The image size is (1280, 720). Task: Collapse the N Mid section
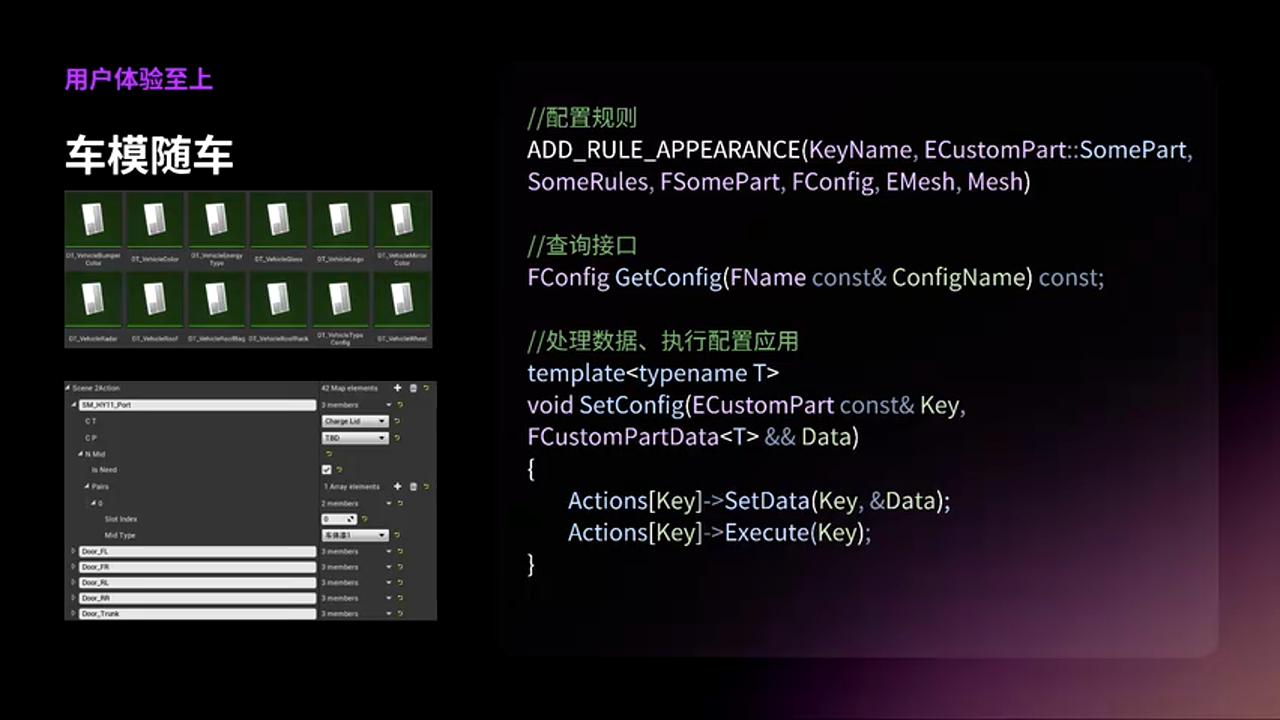pos(80,454)
